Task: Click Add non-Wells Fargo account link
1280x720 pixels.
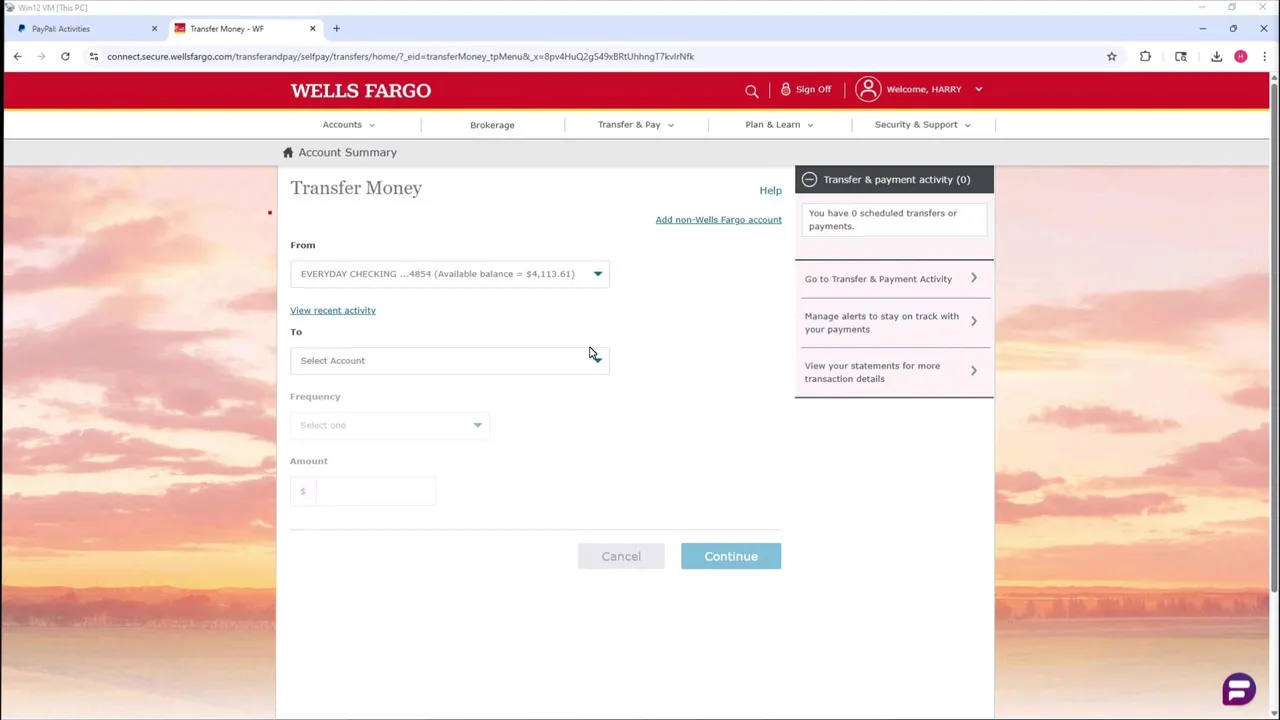Action: [x=718, y=220]
